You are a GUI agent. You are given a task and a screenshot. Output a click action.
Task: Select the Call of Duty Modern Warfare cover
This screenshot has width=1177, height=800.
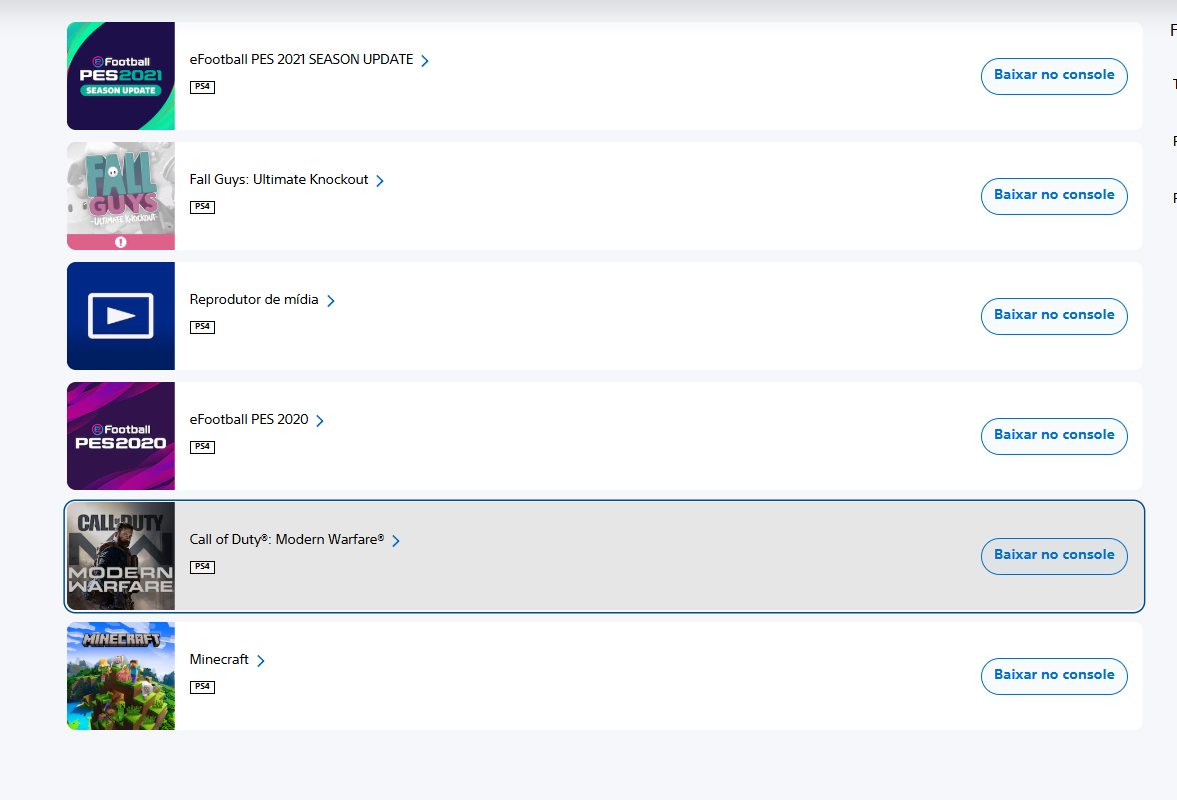(121, 556)
